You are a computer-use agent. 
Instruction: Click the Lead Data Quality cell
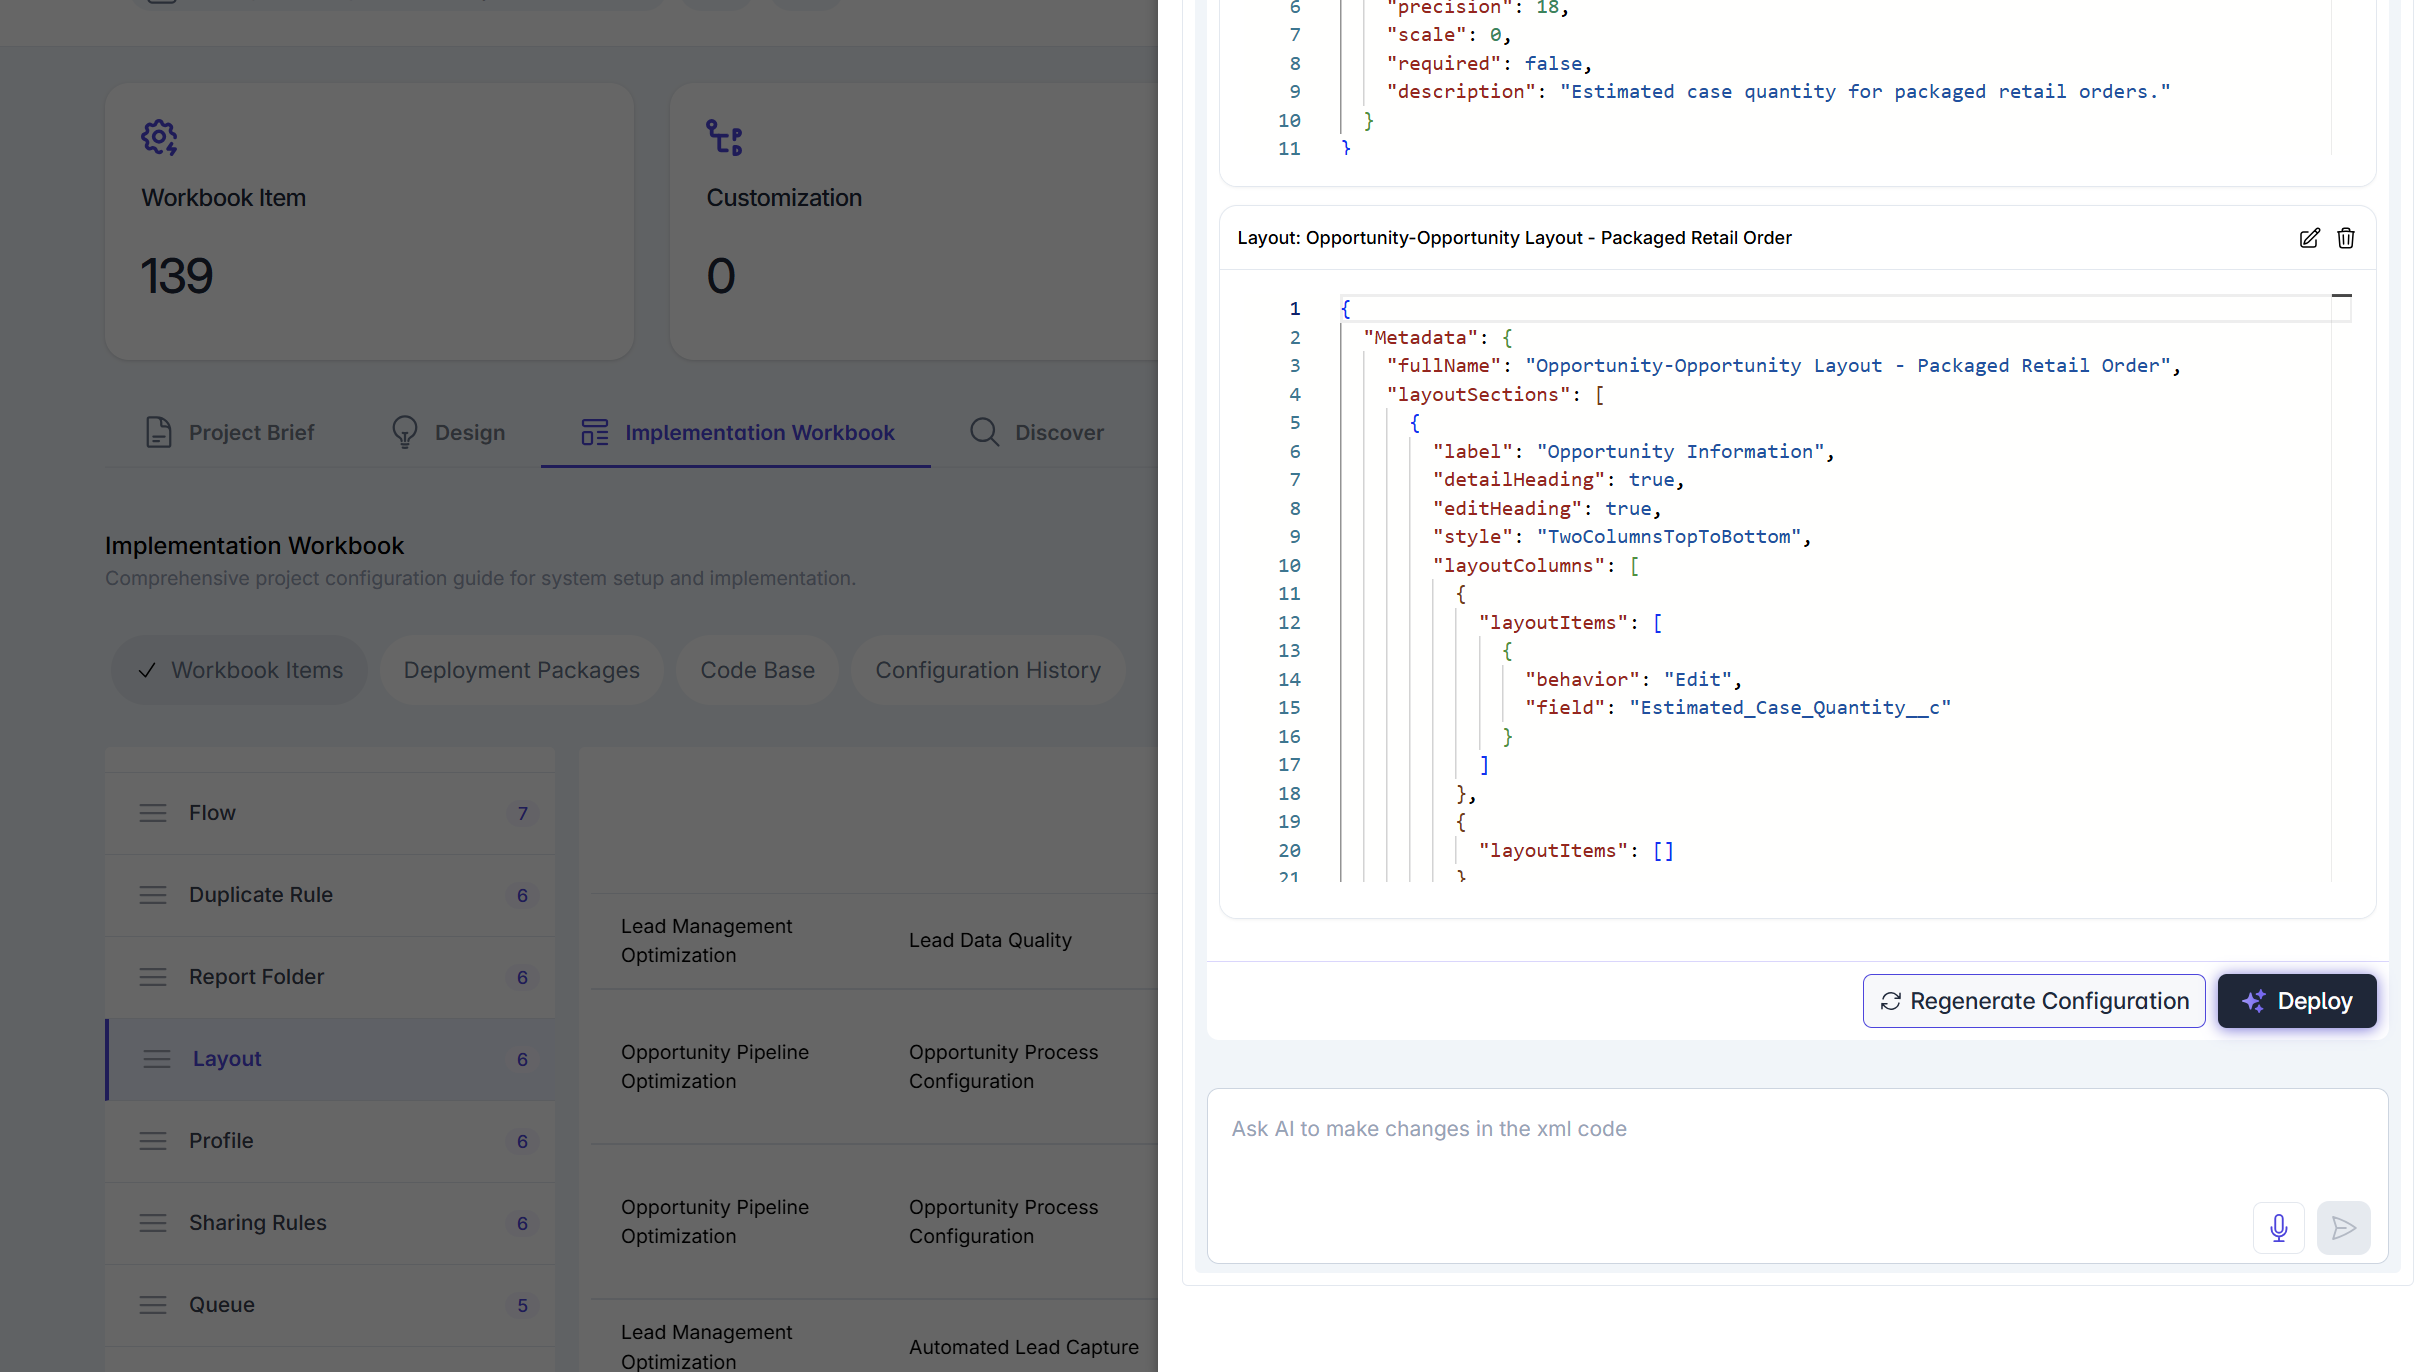click(990, 940)
